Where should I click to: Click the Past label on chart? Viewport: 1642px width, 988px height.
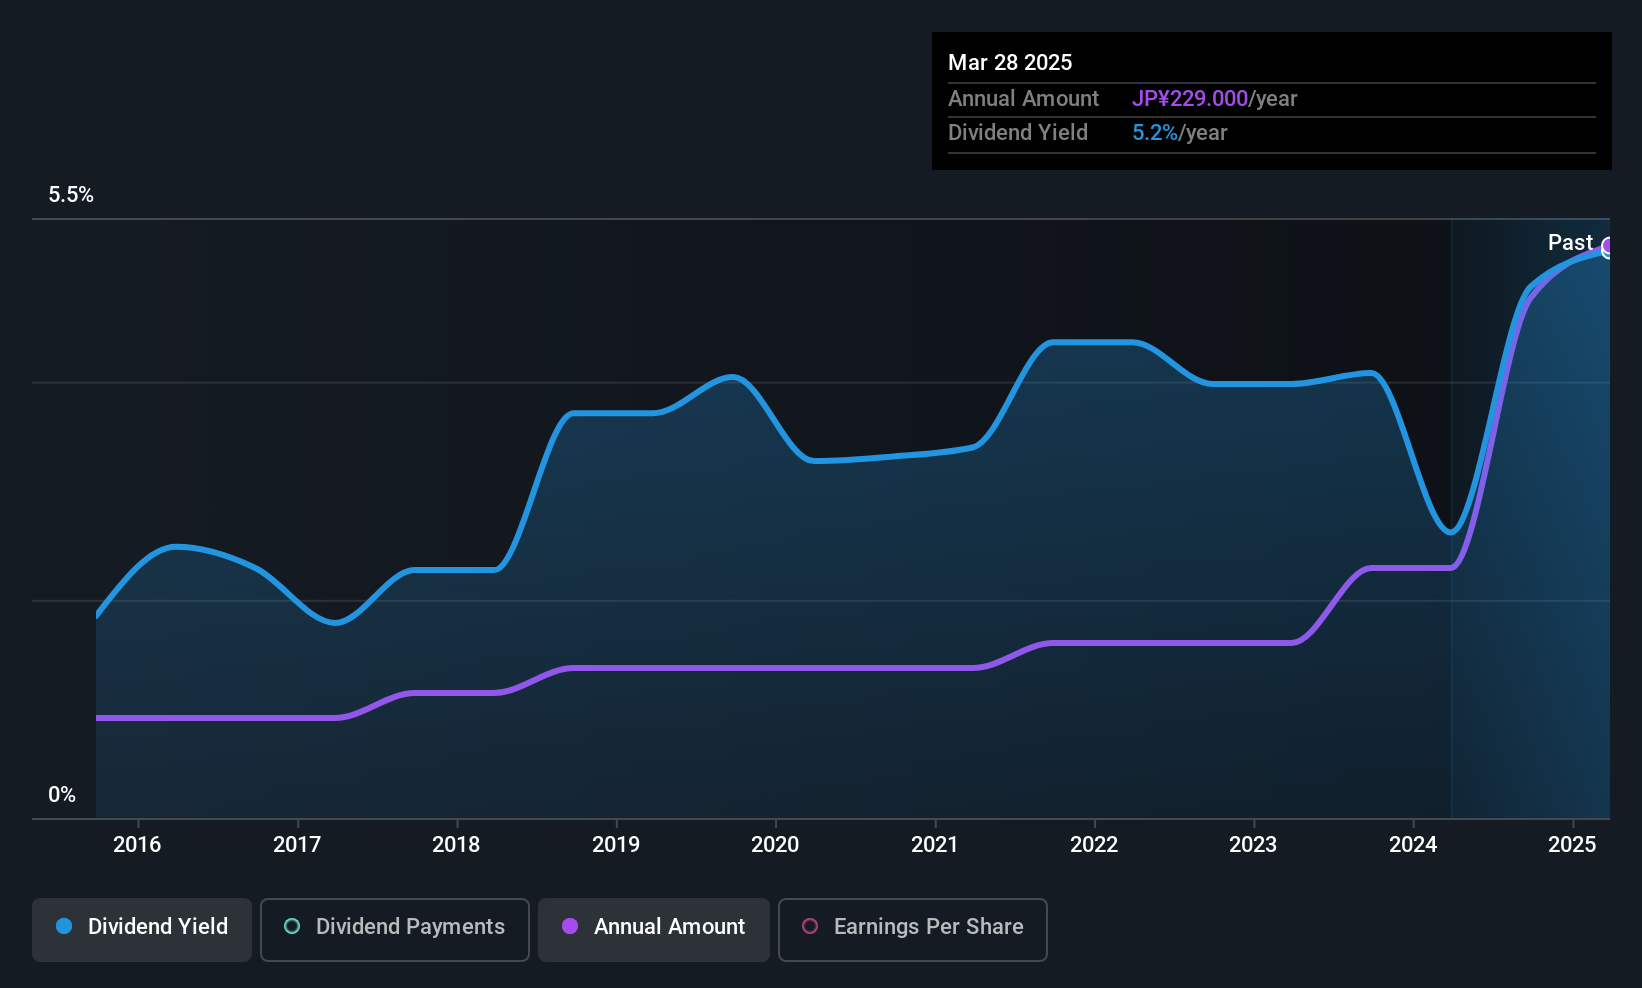pos(1570,242)
